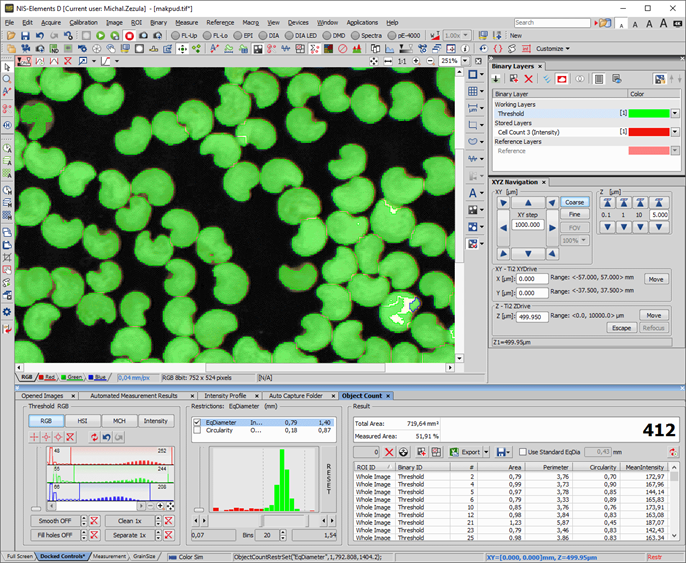Enable the Circularity restriction checkbox
The image size is (686, 563).
click(x=197, y=431)
